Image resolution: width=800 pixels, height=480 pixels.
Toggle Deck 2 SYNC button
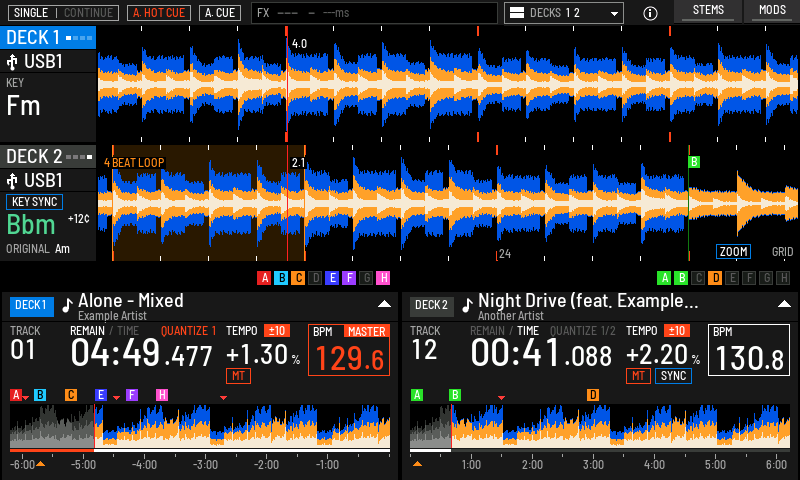coord(673,376)
